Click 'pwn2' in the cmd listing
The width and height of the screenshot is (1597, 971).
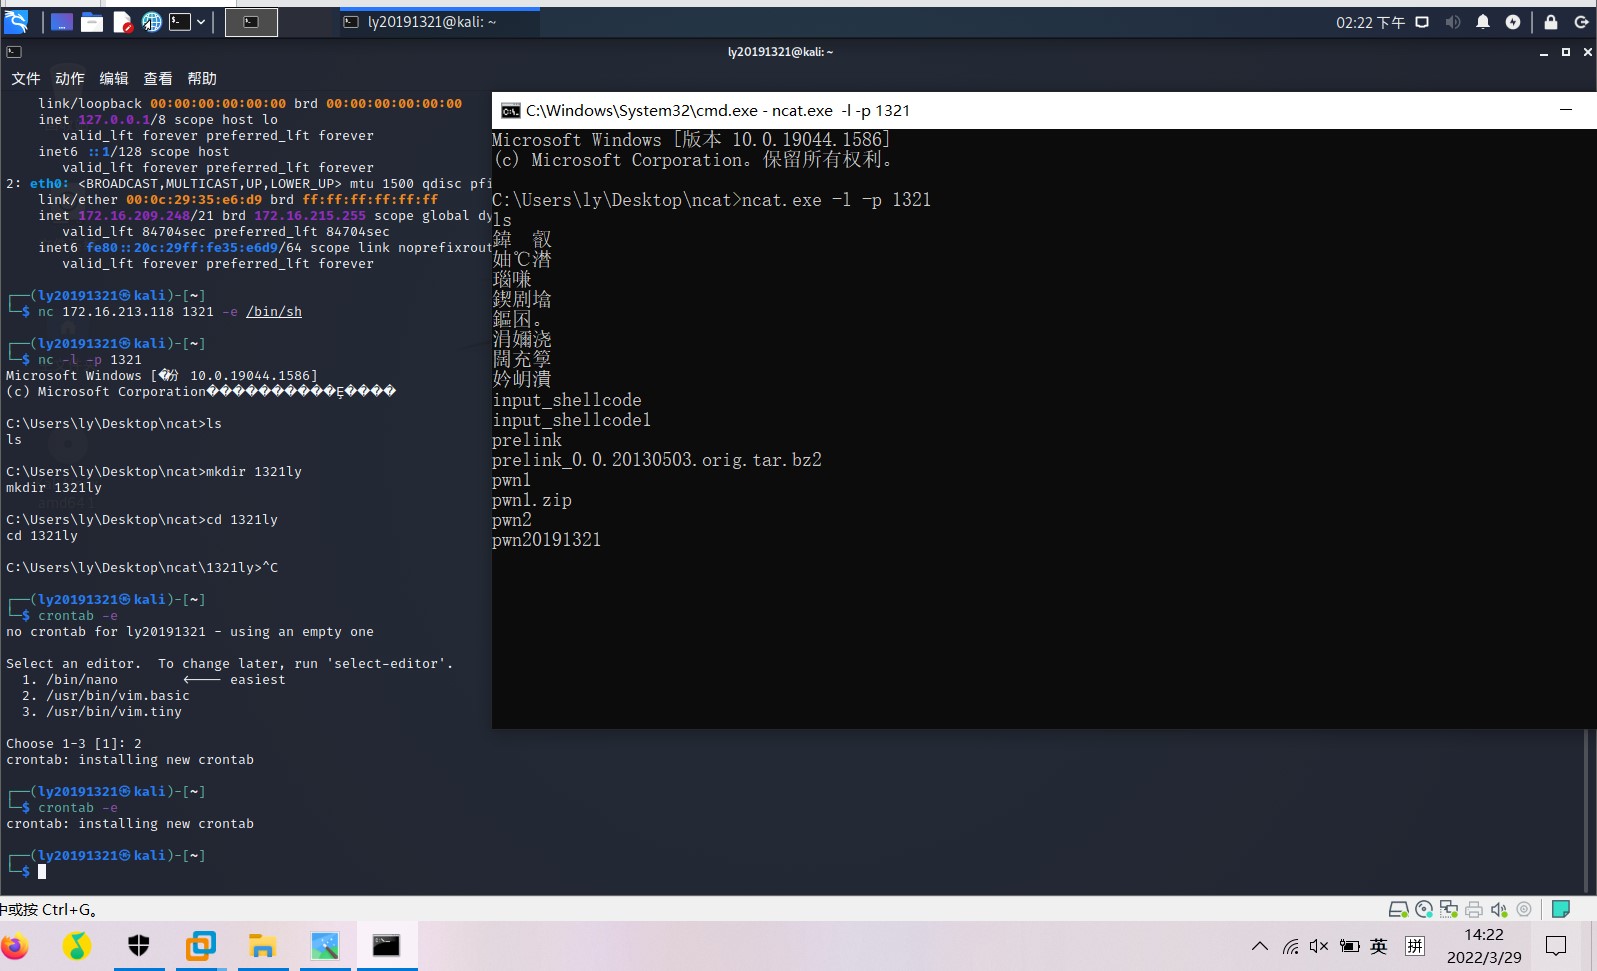point(512,520)
